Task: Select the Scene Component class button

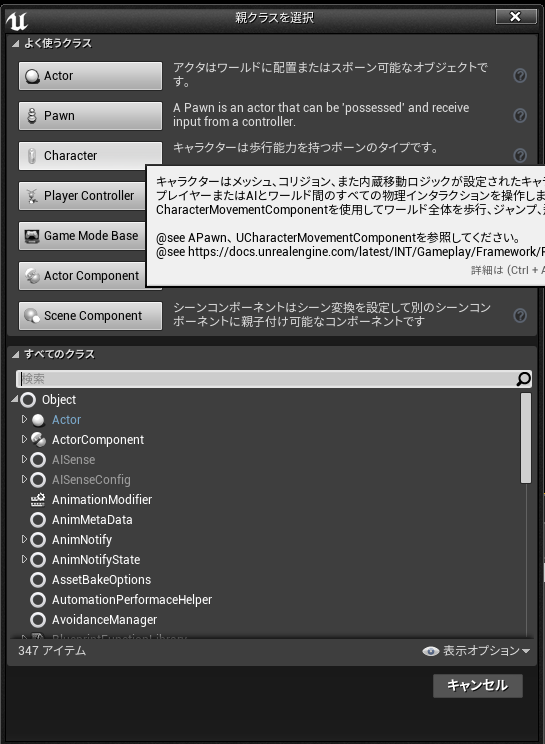Action: [x=90, y=316]
